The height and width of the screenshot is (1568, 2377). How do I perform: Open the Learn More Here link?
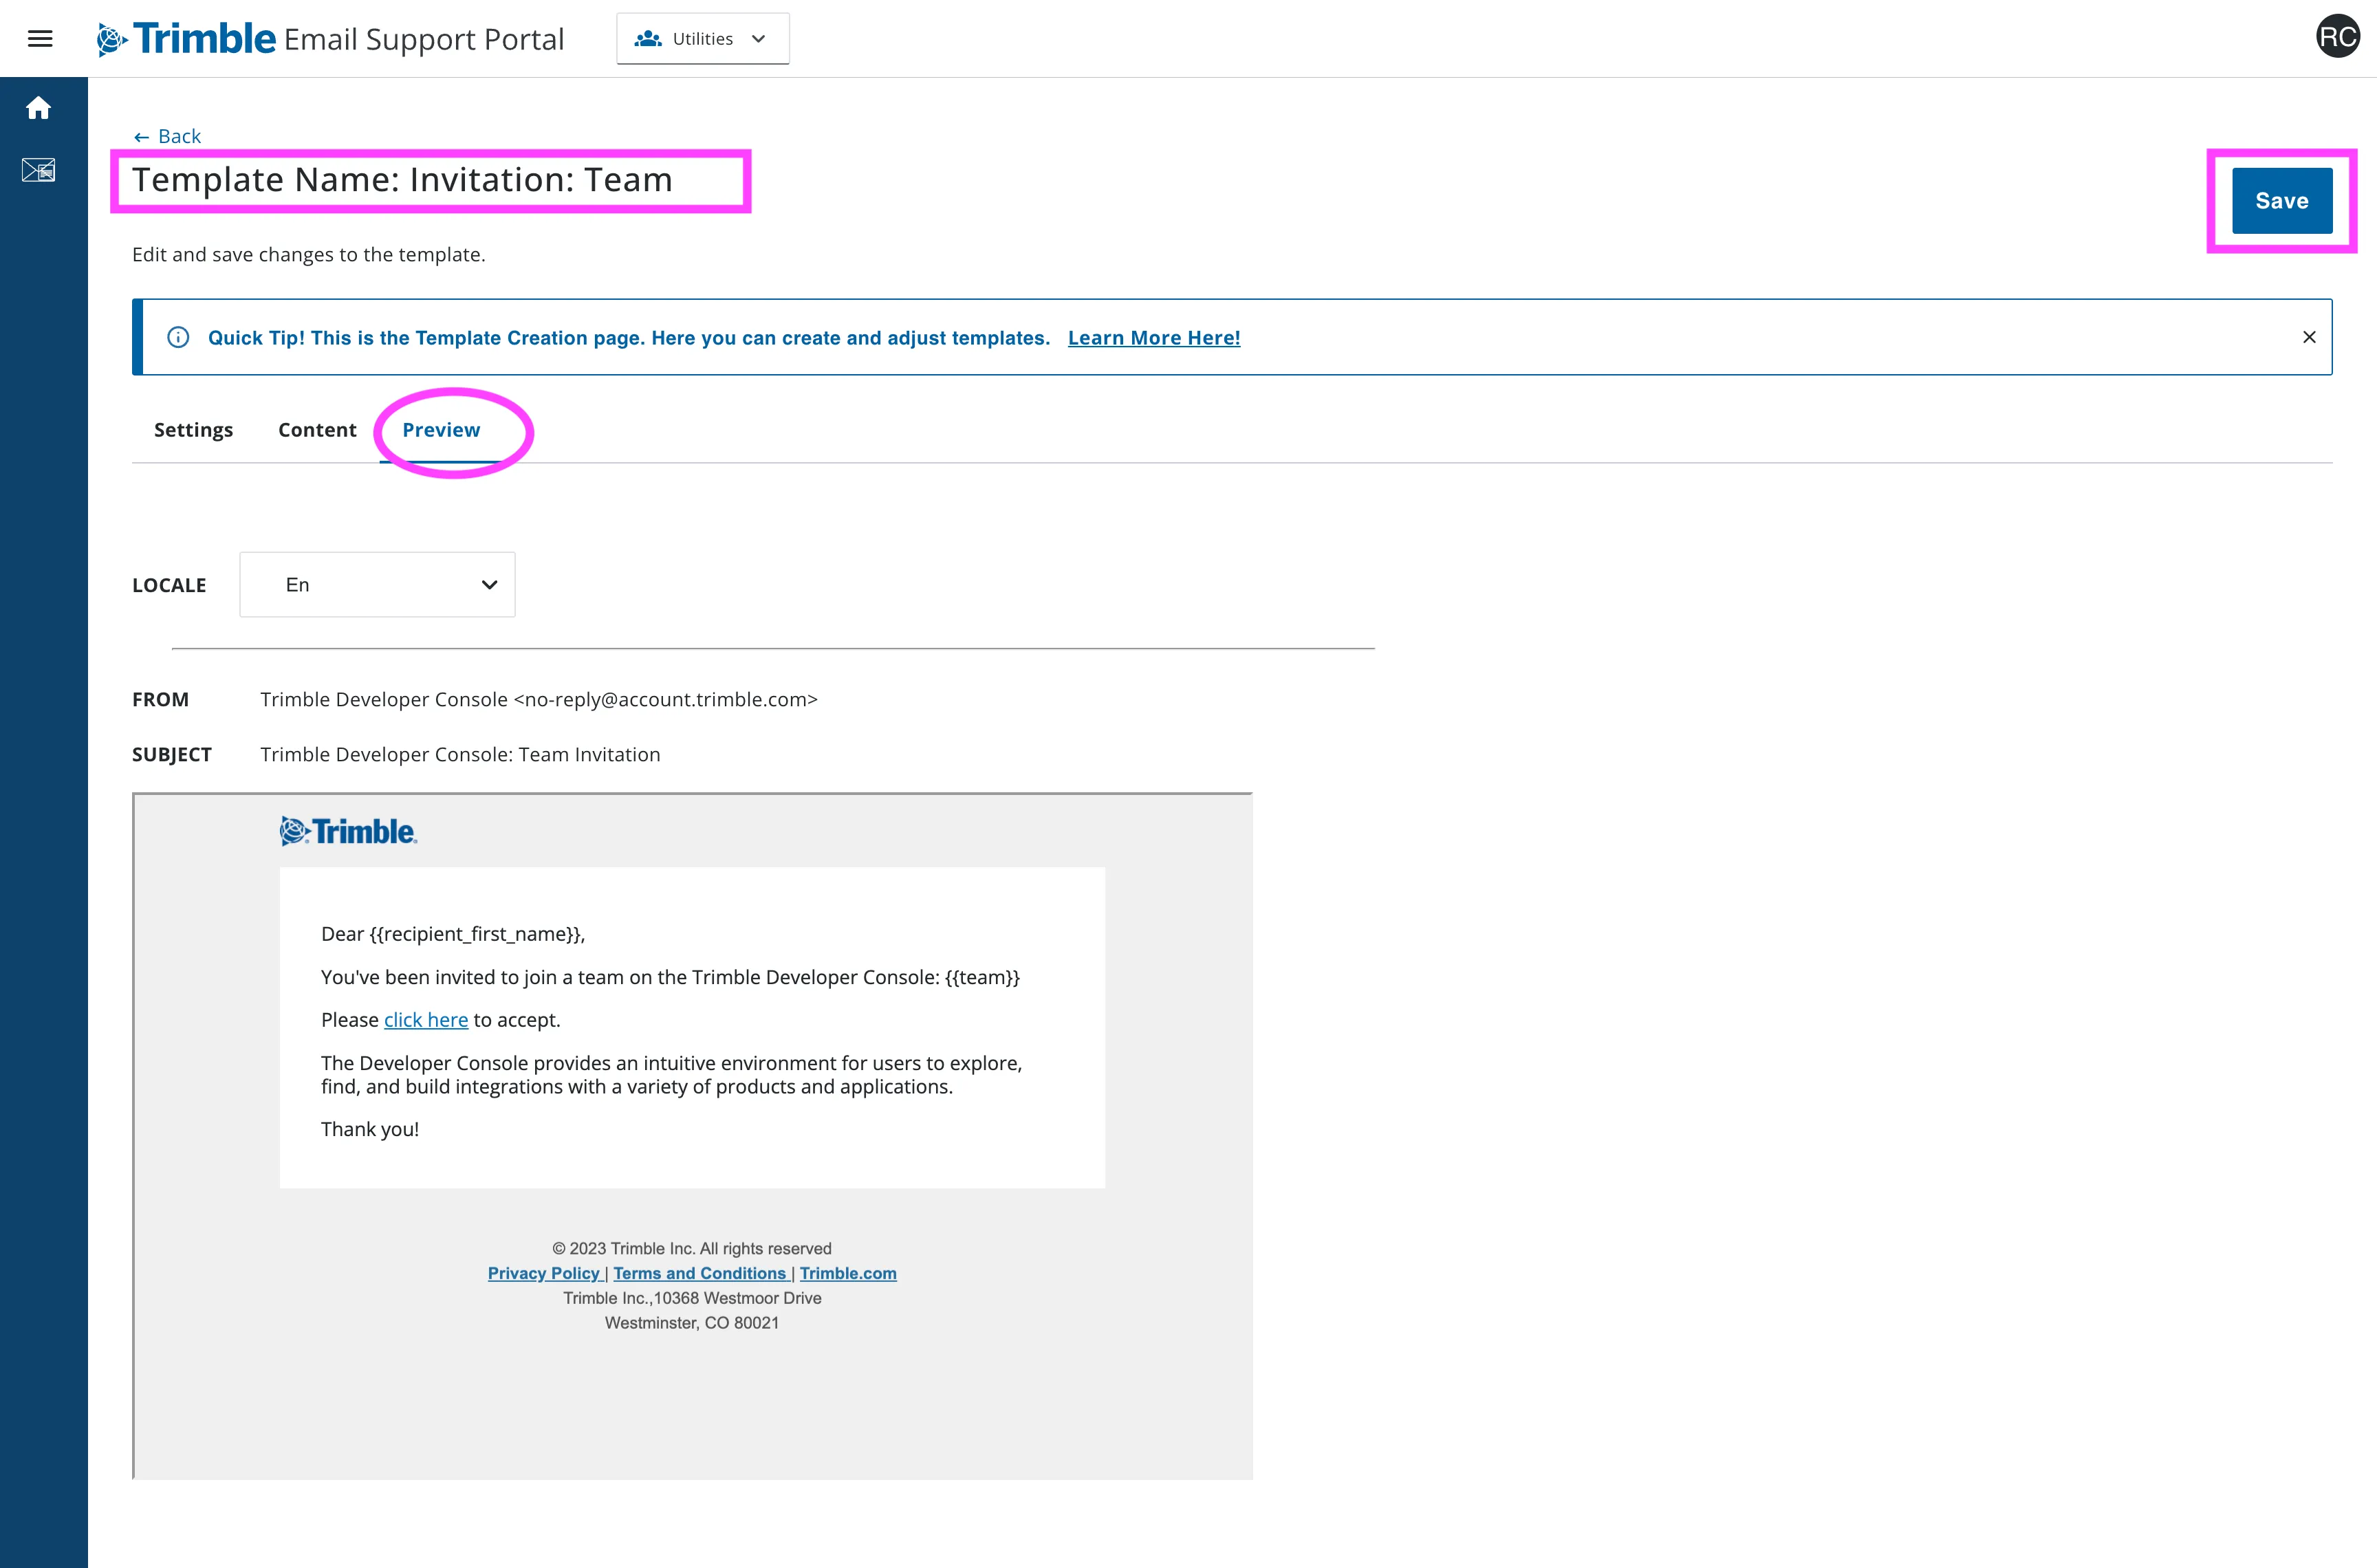coord(1153,338)
